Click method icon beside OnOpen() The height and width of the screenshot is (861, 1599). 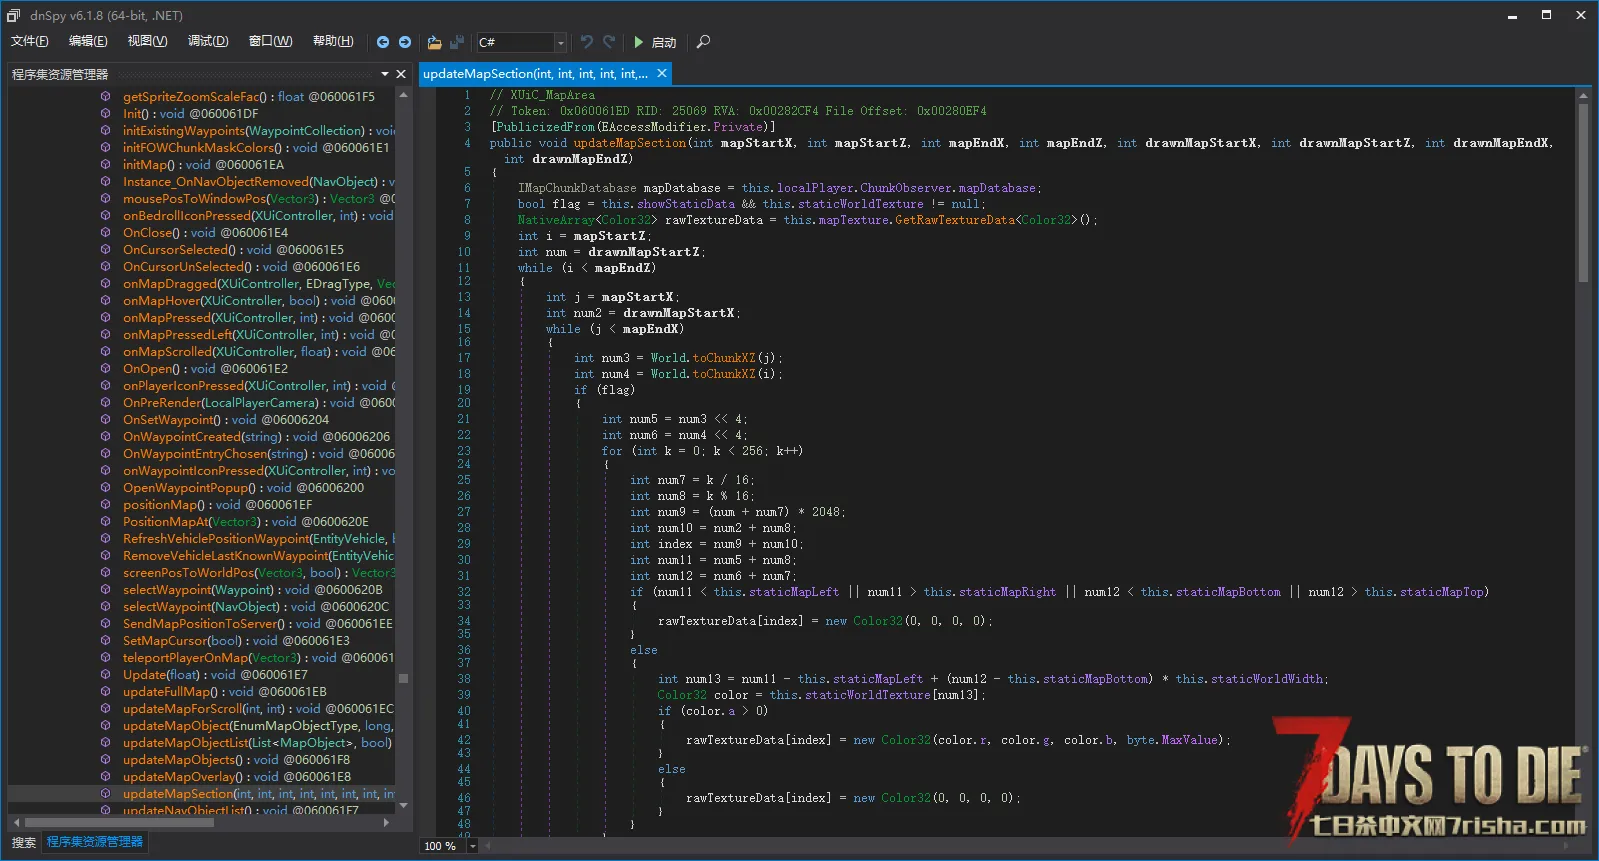(x=105, y=368)
